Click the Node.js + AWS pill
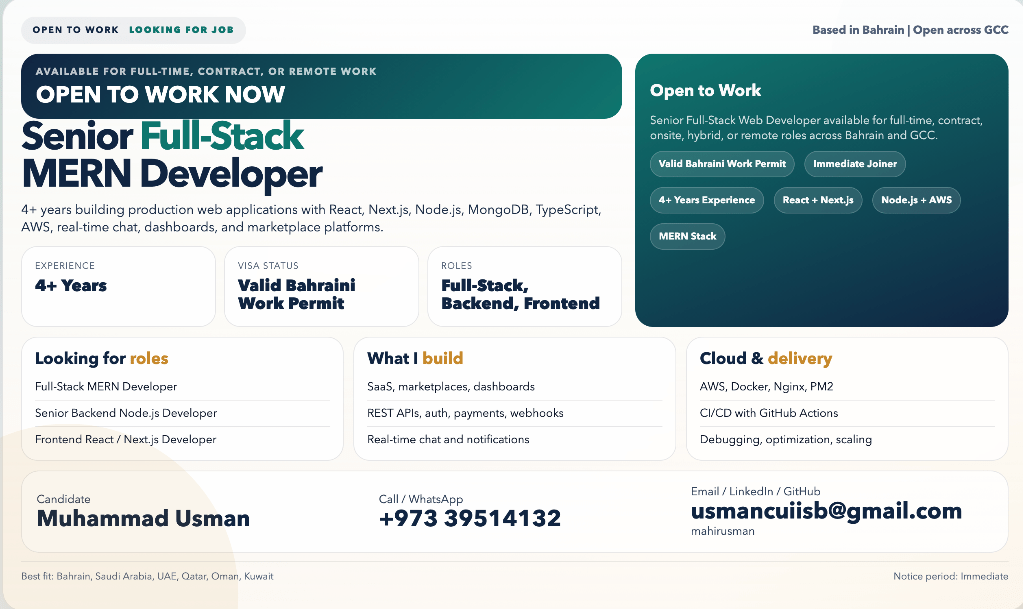1023x609 pixels. click(x=915, y=200)
